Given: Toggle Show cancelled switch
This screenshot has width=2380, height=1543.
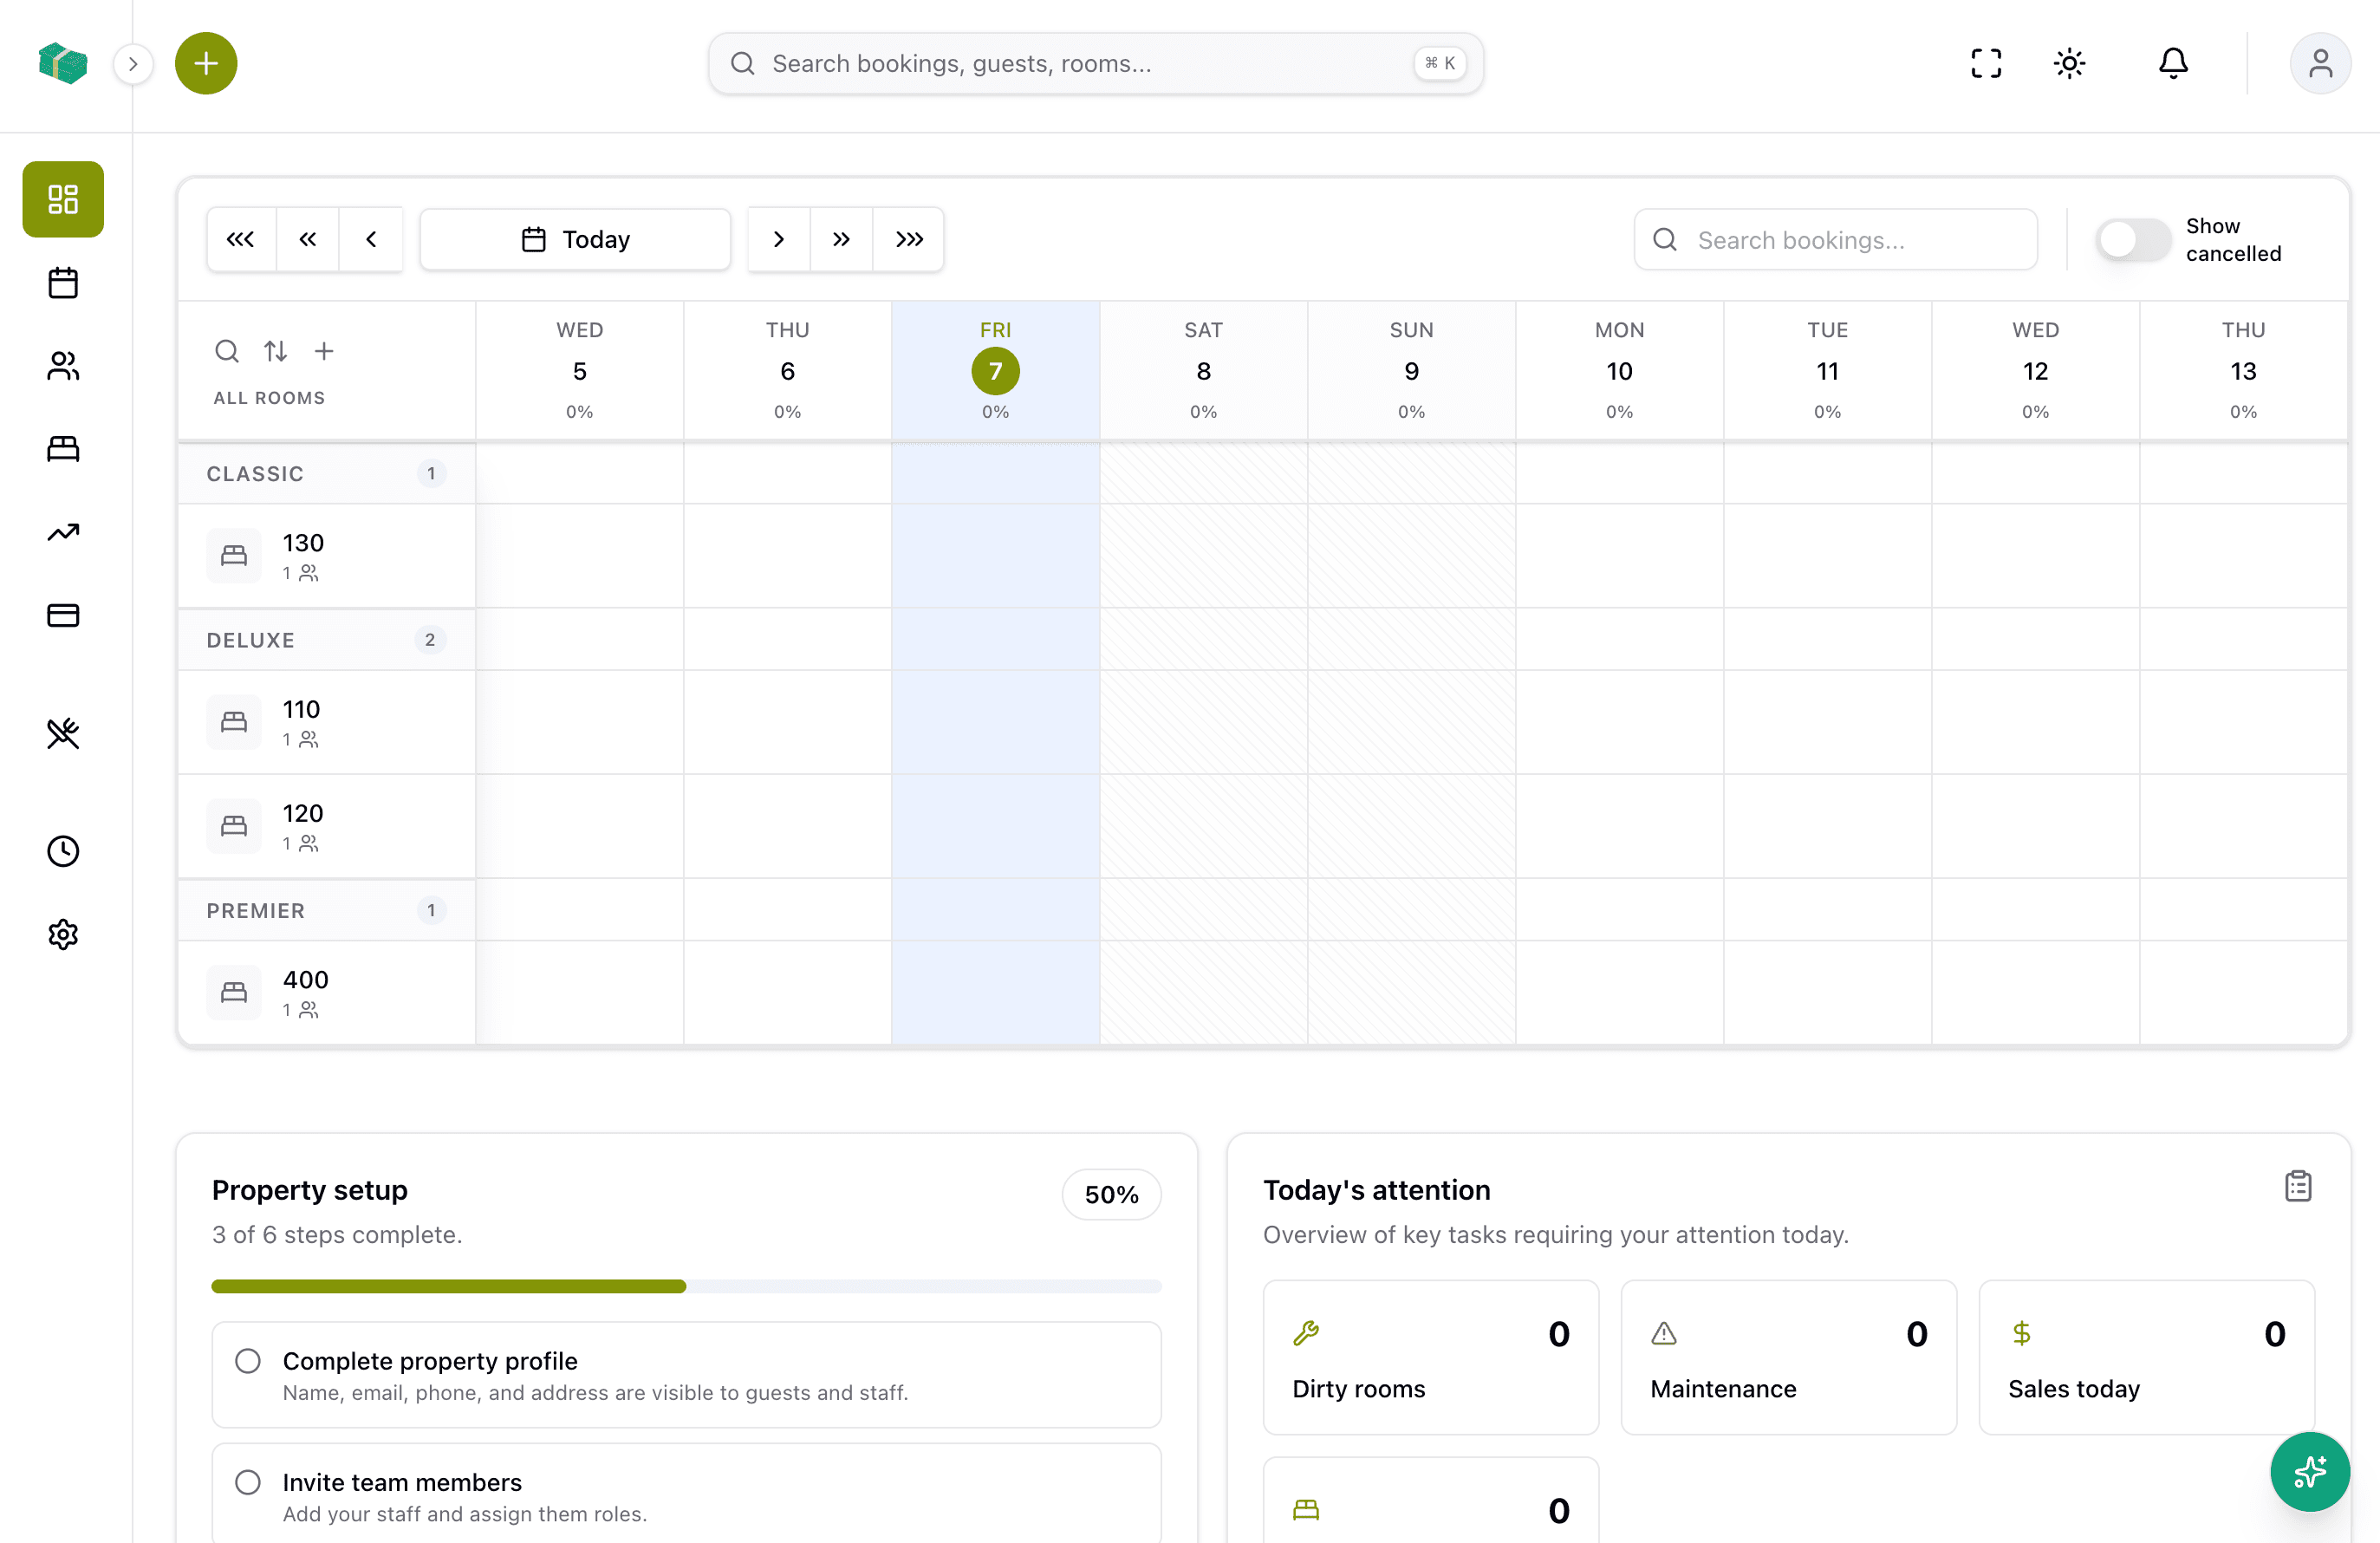Looking at the screenshot, I should [x=2133, y=240].
